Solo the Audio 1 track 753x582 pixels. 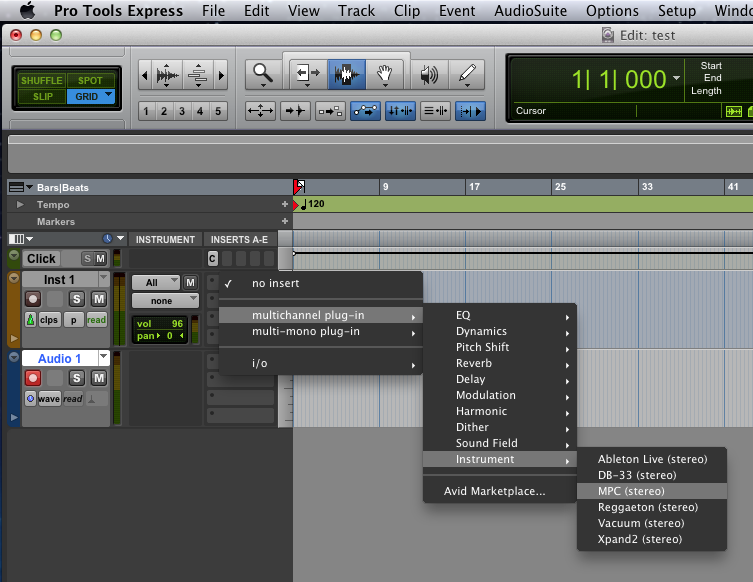click(x=78, y=378)
